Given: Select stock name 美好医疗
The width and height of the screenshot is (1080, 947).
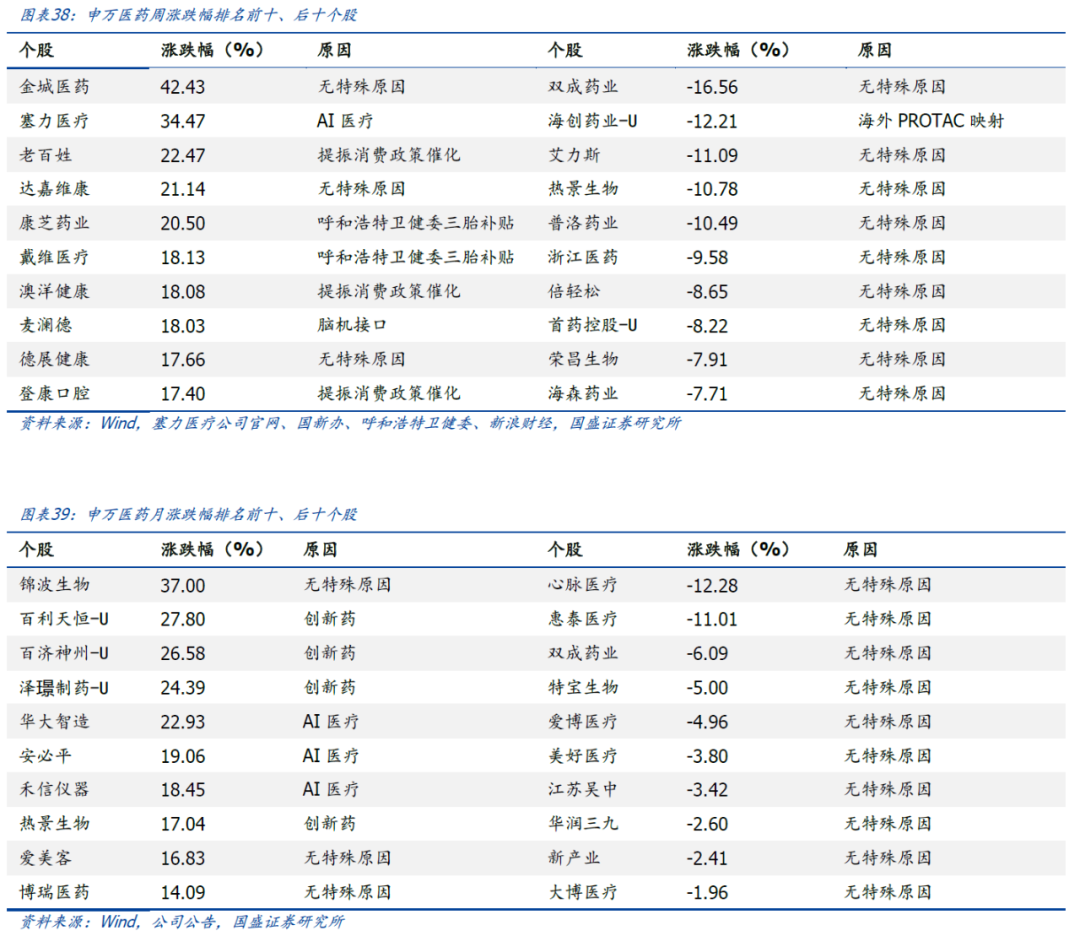Looking at the screenshot, I should pyautogui.click(x=583, y=756).
